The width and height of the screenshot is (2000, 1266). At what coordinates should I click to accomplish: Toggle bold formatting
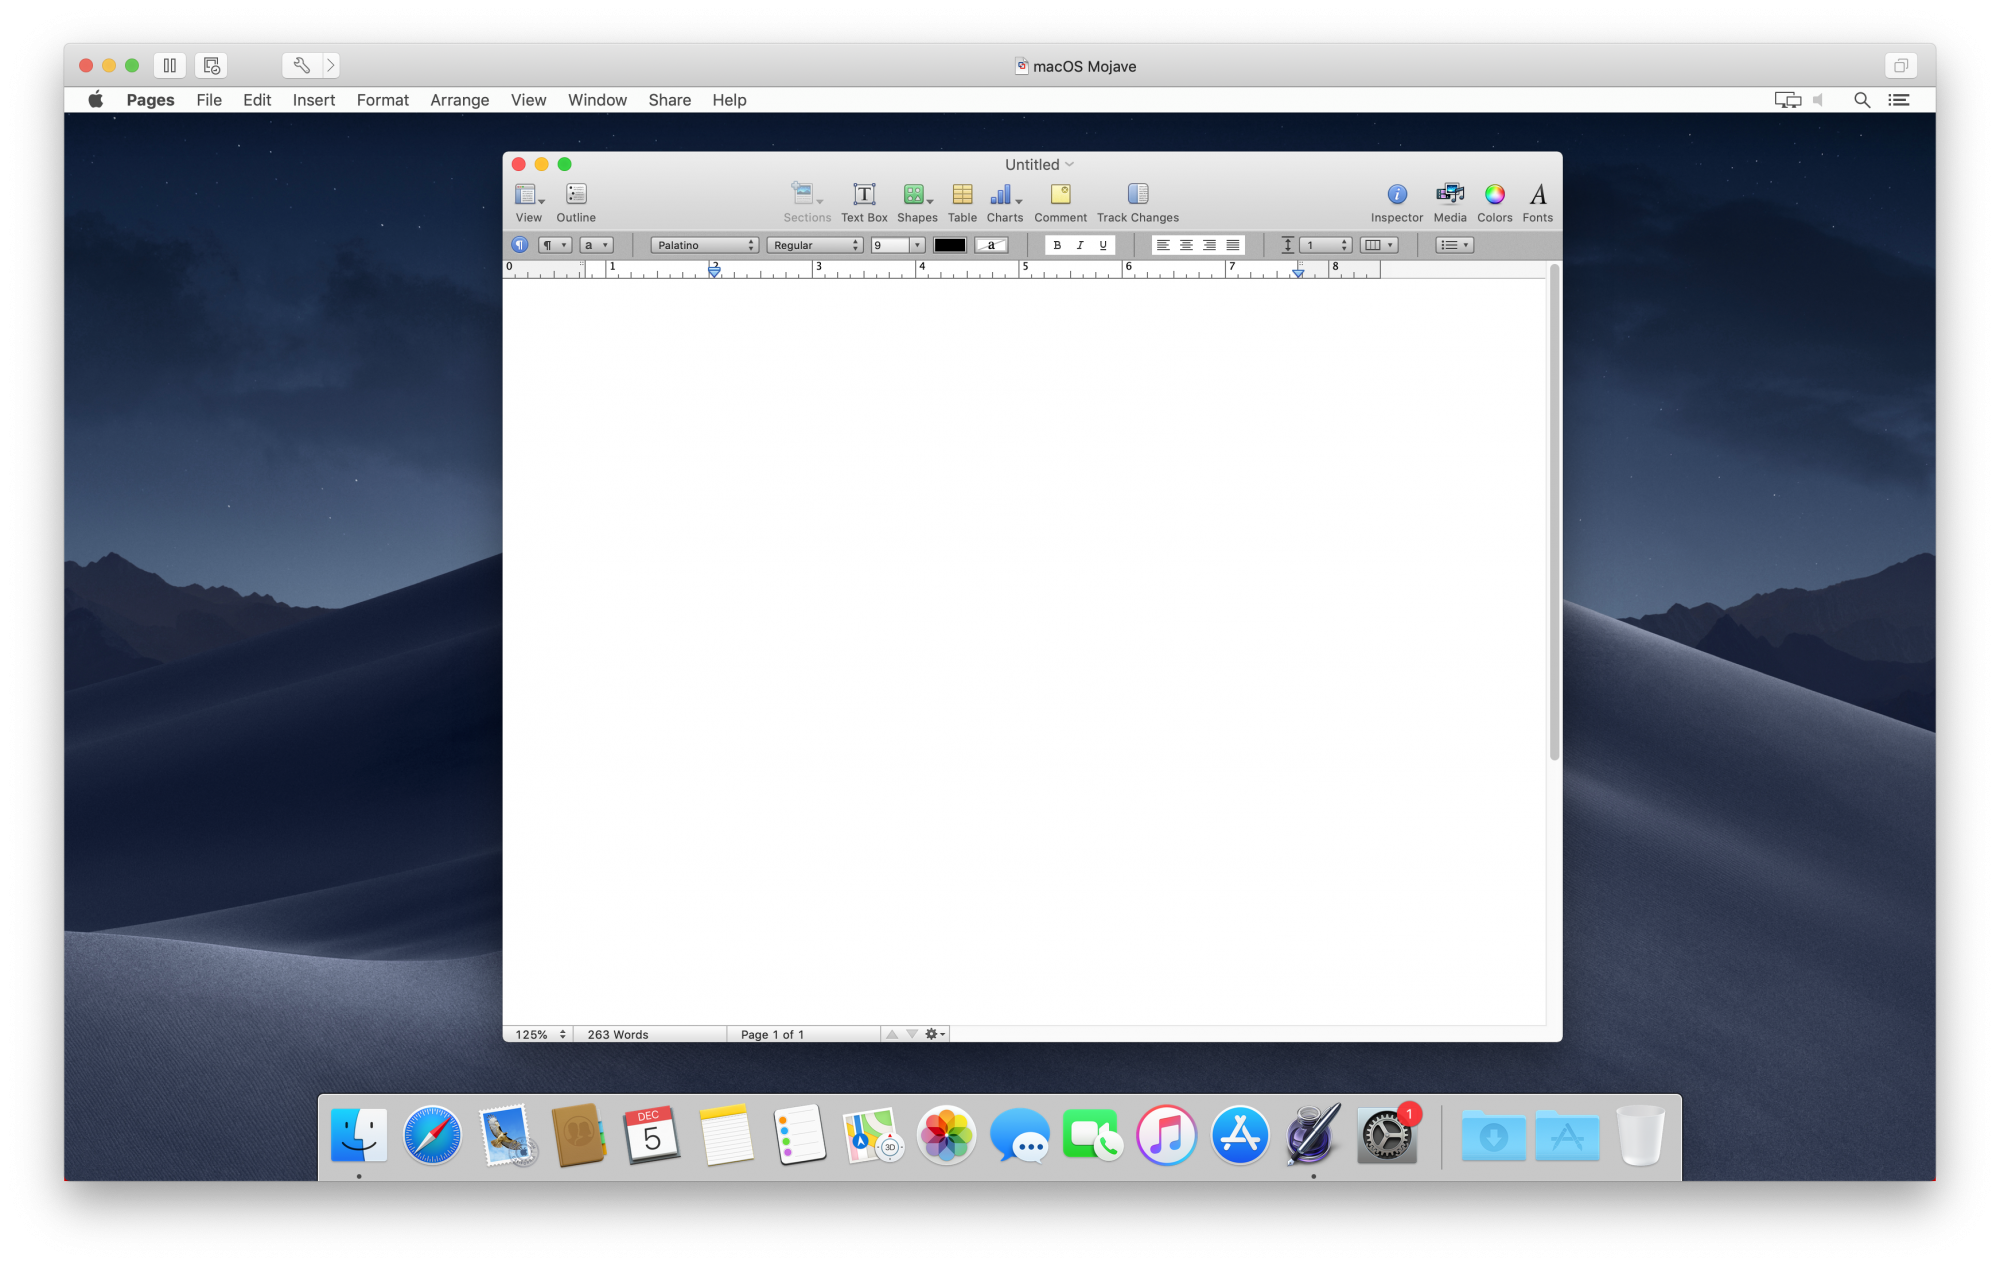pos(1057,245)
